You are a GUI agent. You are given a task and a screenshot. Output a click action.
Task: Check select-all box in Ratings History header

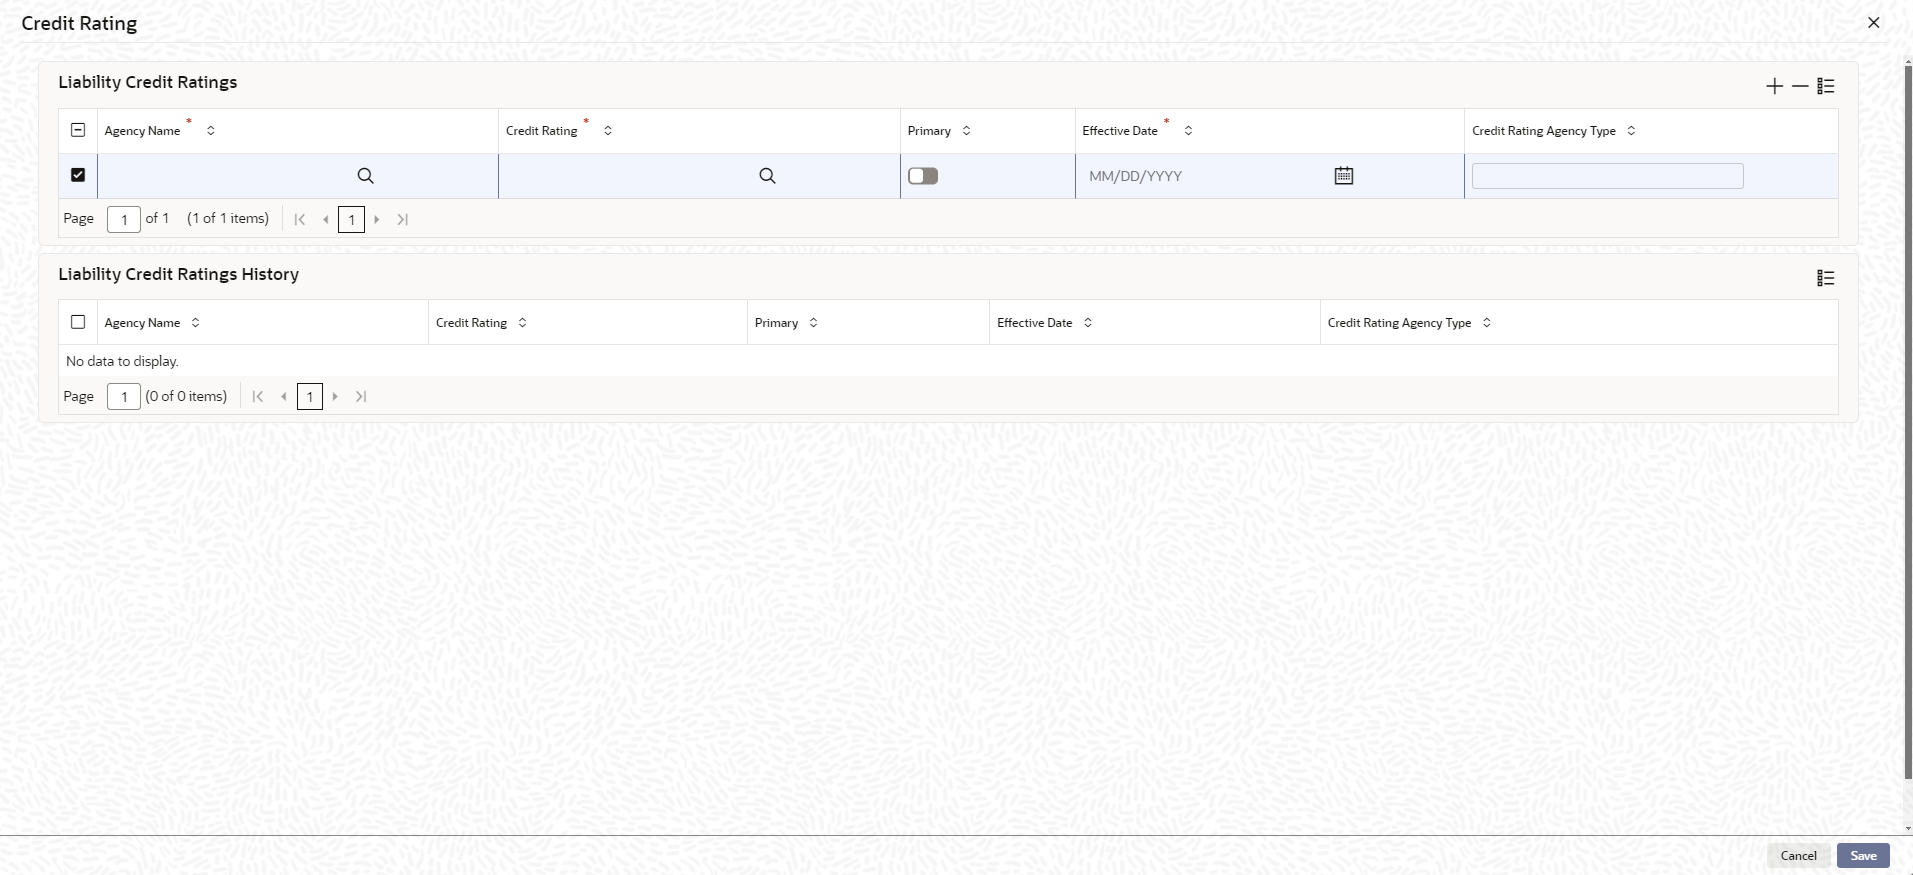pos(78,322)
